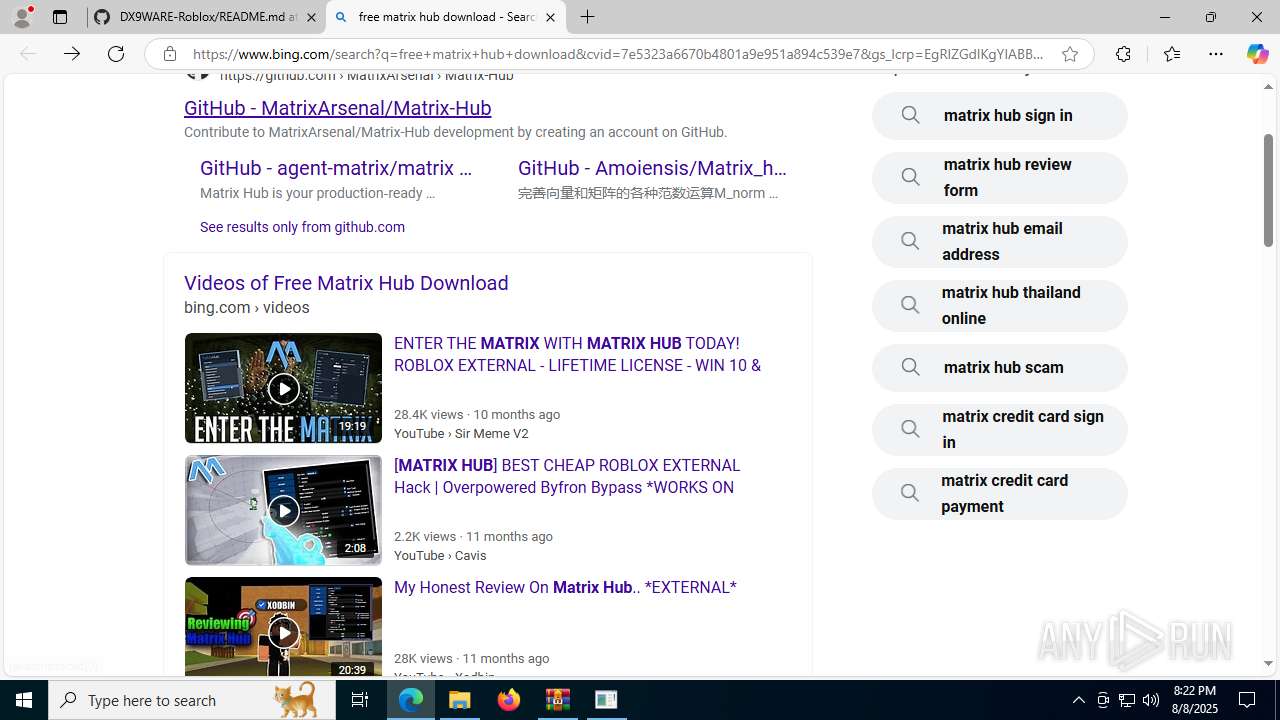This screenshot has height=720, width=1280.
Task: Open the notification center icon
Action: point(1248,700)
